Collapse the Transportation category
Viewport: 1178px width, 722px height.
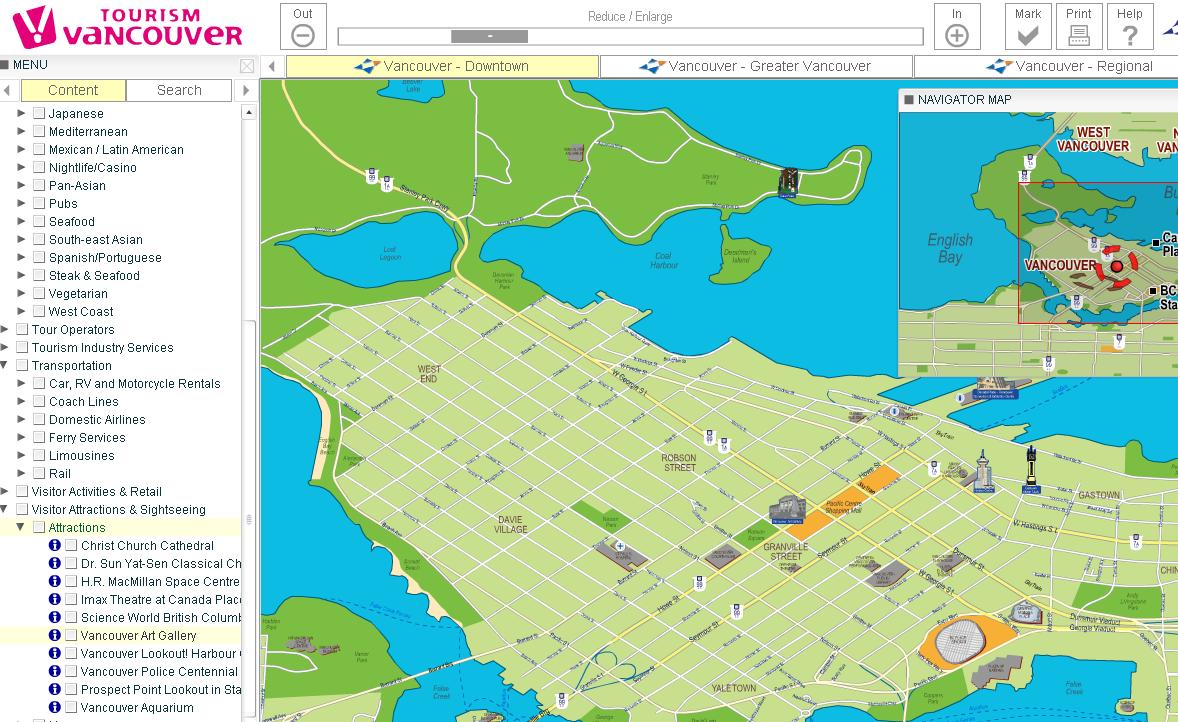pyautogui.click(x=5, y=365)
